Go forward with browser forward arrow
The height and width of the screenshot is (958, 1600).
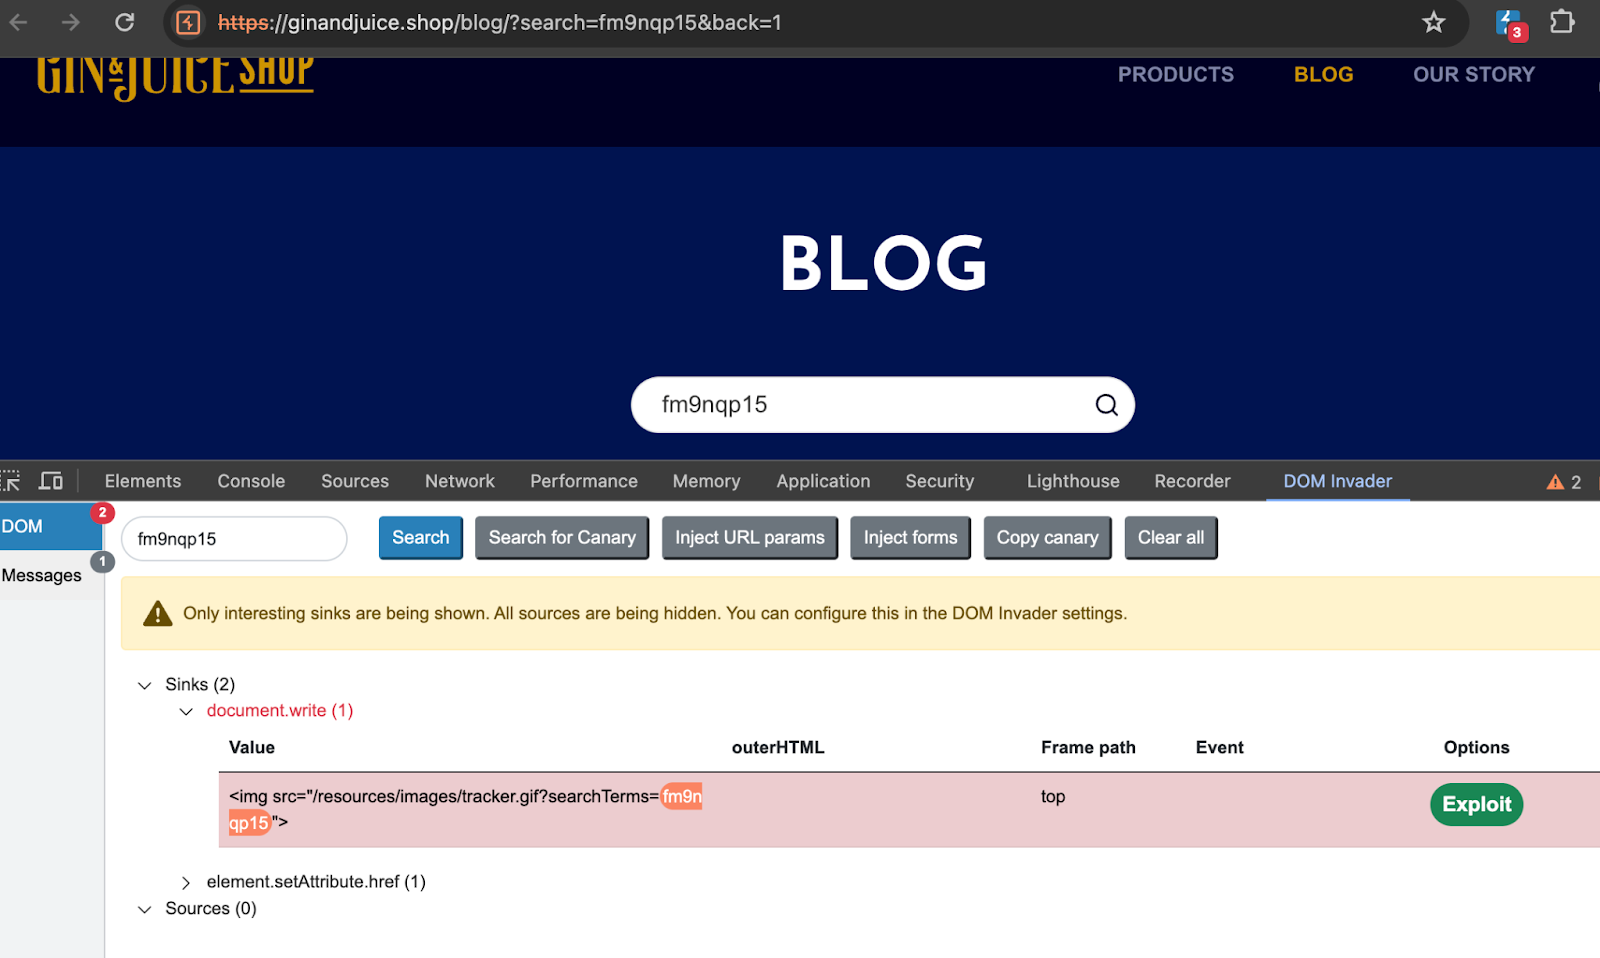click(x=70, y=22)
